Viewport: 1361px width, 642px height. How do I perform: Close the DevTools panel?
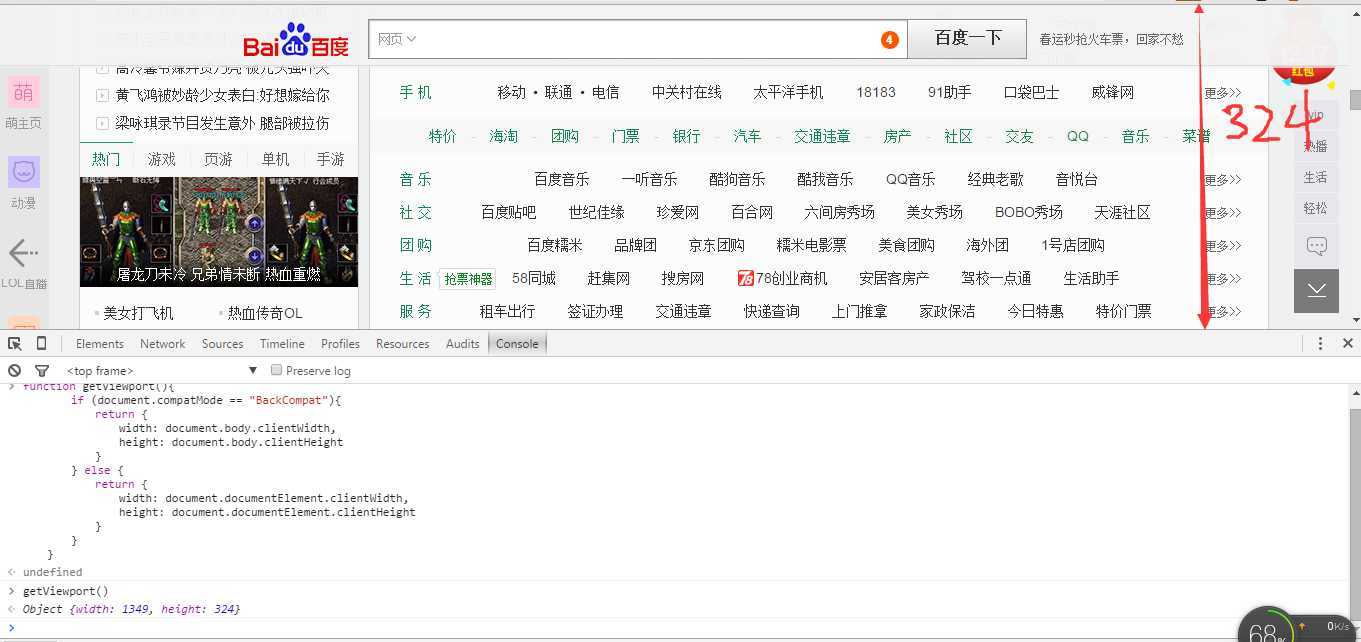tap(1347, 343)
